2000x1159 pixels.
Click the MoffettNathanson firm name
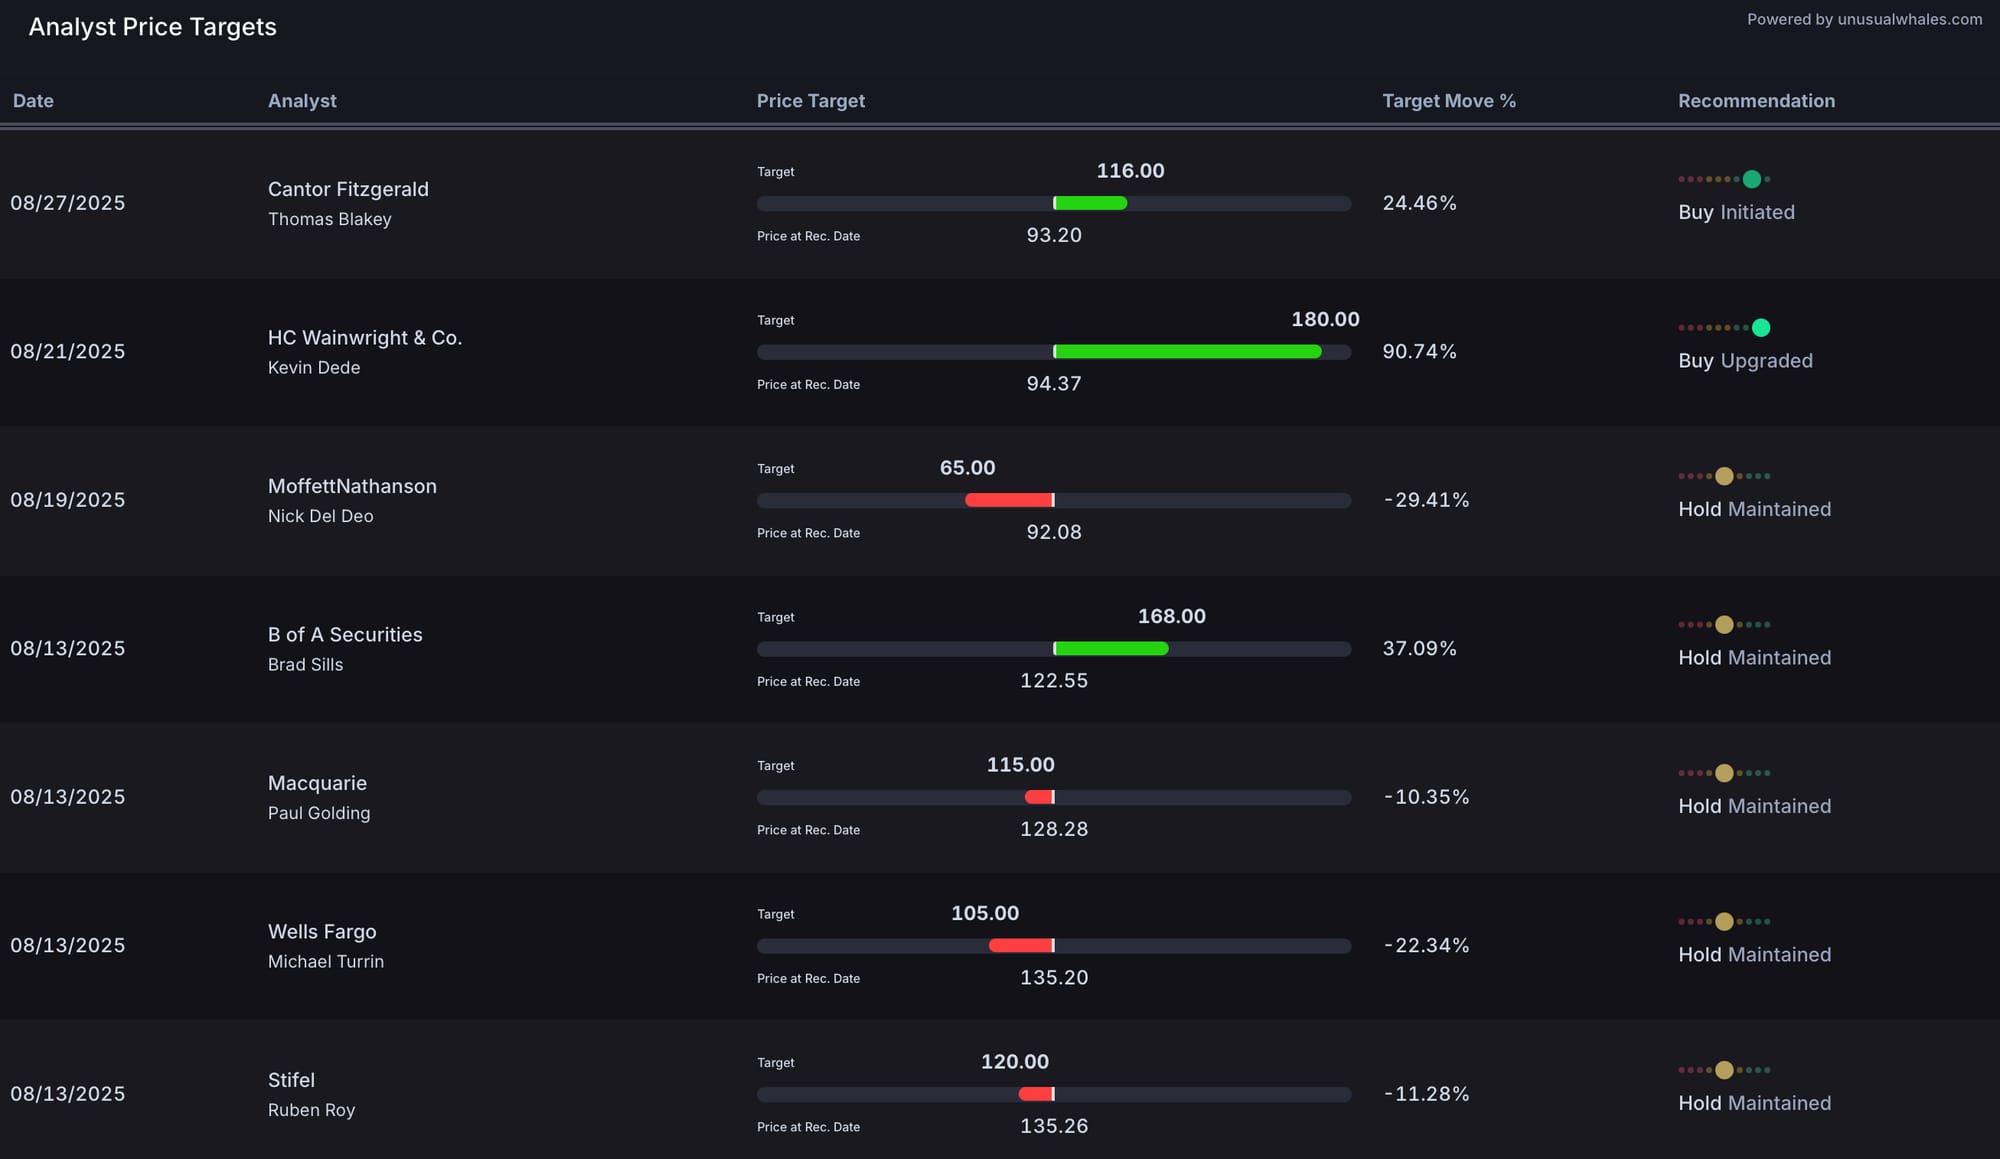click(x=352, y=486)
